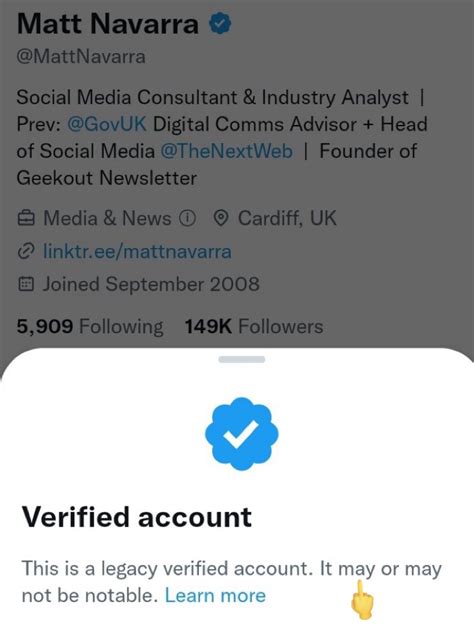Tap the Matt Navarra display name

point(108,24)
